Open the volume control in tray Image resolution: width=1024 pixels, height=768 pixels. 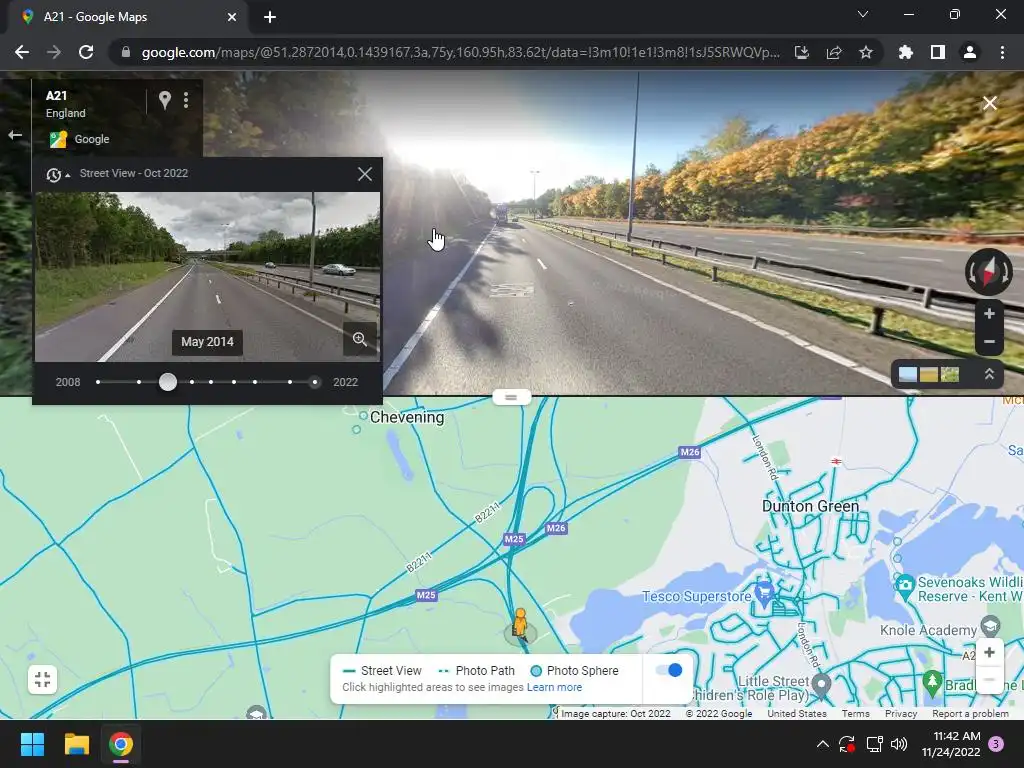tap(899, 744)
